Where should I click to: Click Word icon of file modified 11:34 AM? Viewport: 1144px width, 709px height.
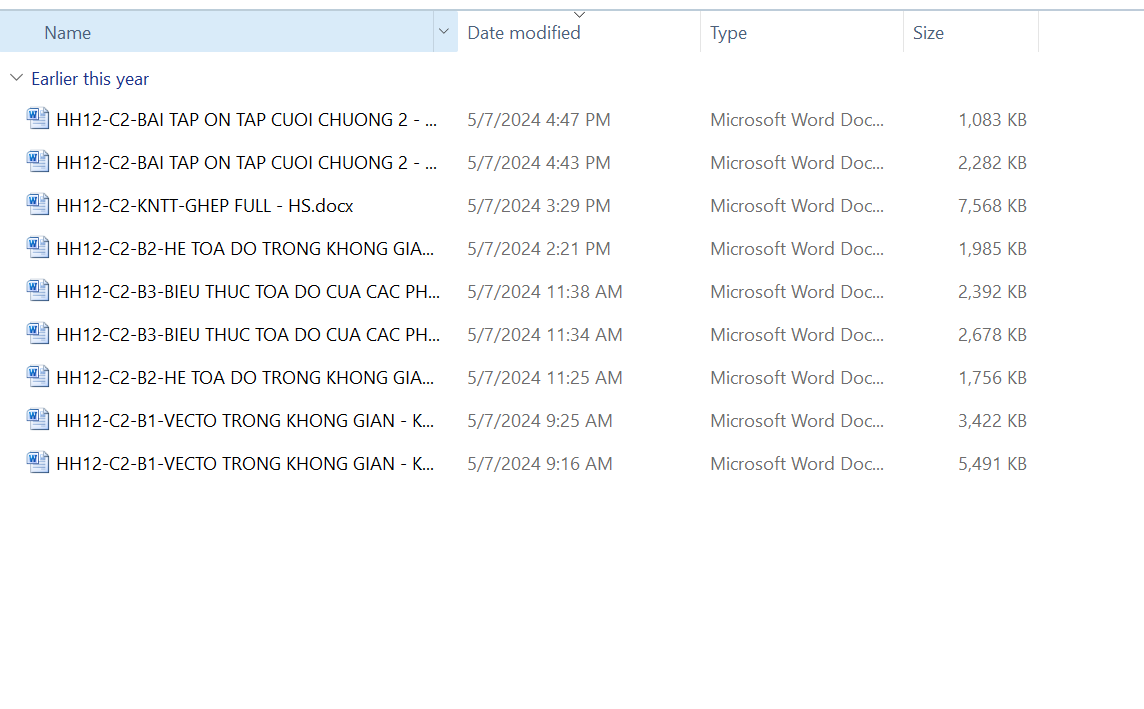pos(38,334)
